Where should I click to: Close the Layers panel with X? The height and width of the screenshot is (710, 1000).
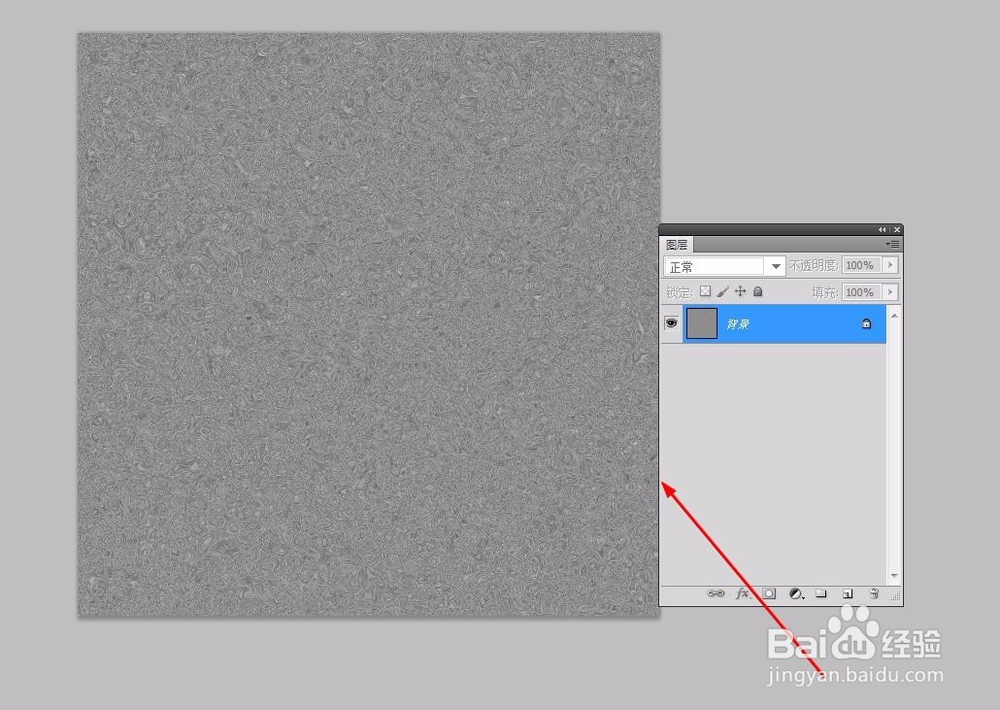tap(897, 230)
